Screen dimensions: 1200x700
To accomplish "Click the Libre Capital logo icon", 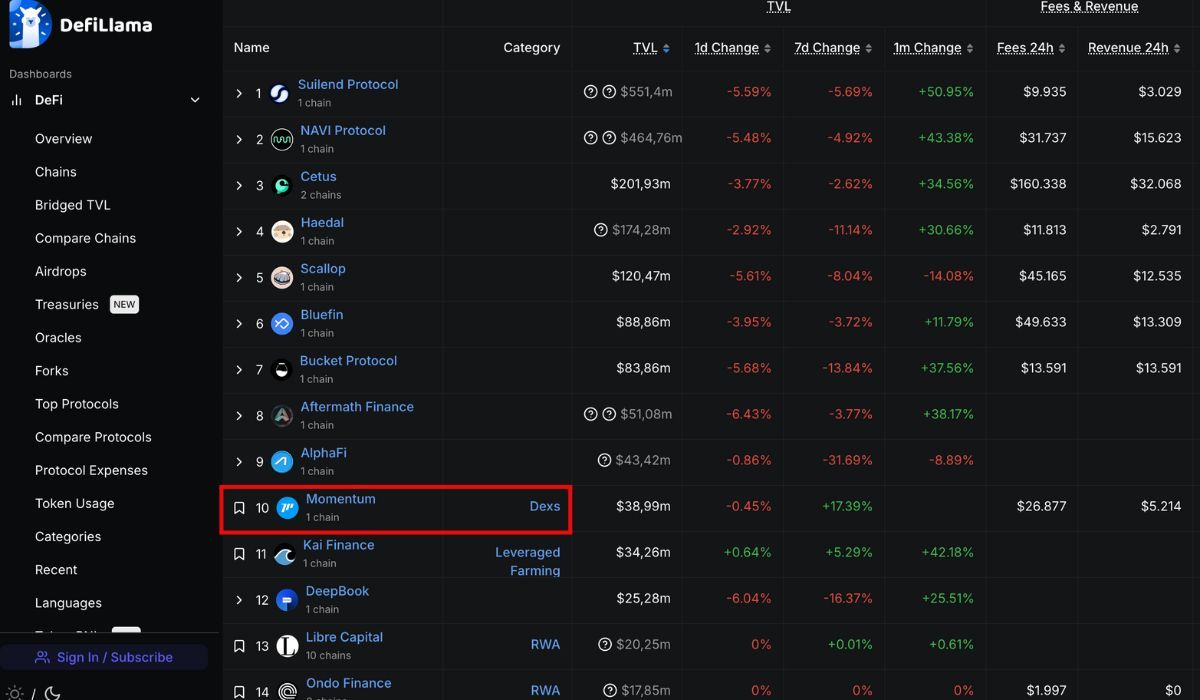I will pyautogui.click(x=287, y=646).
